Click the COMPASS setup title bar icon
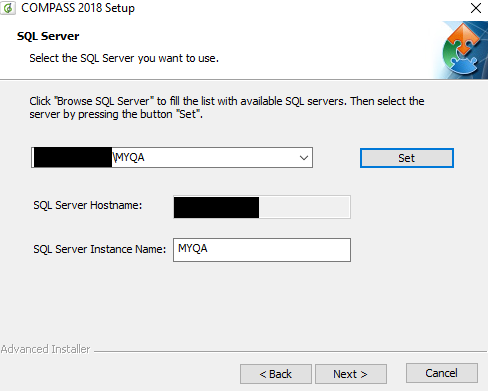The width and height of the screenshot is (488, 391). coord(8,8)
